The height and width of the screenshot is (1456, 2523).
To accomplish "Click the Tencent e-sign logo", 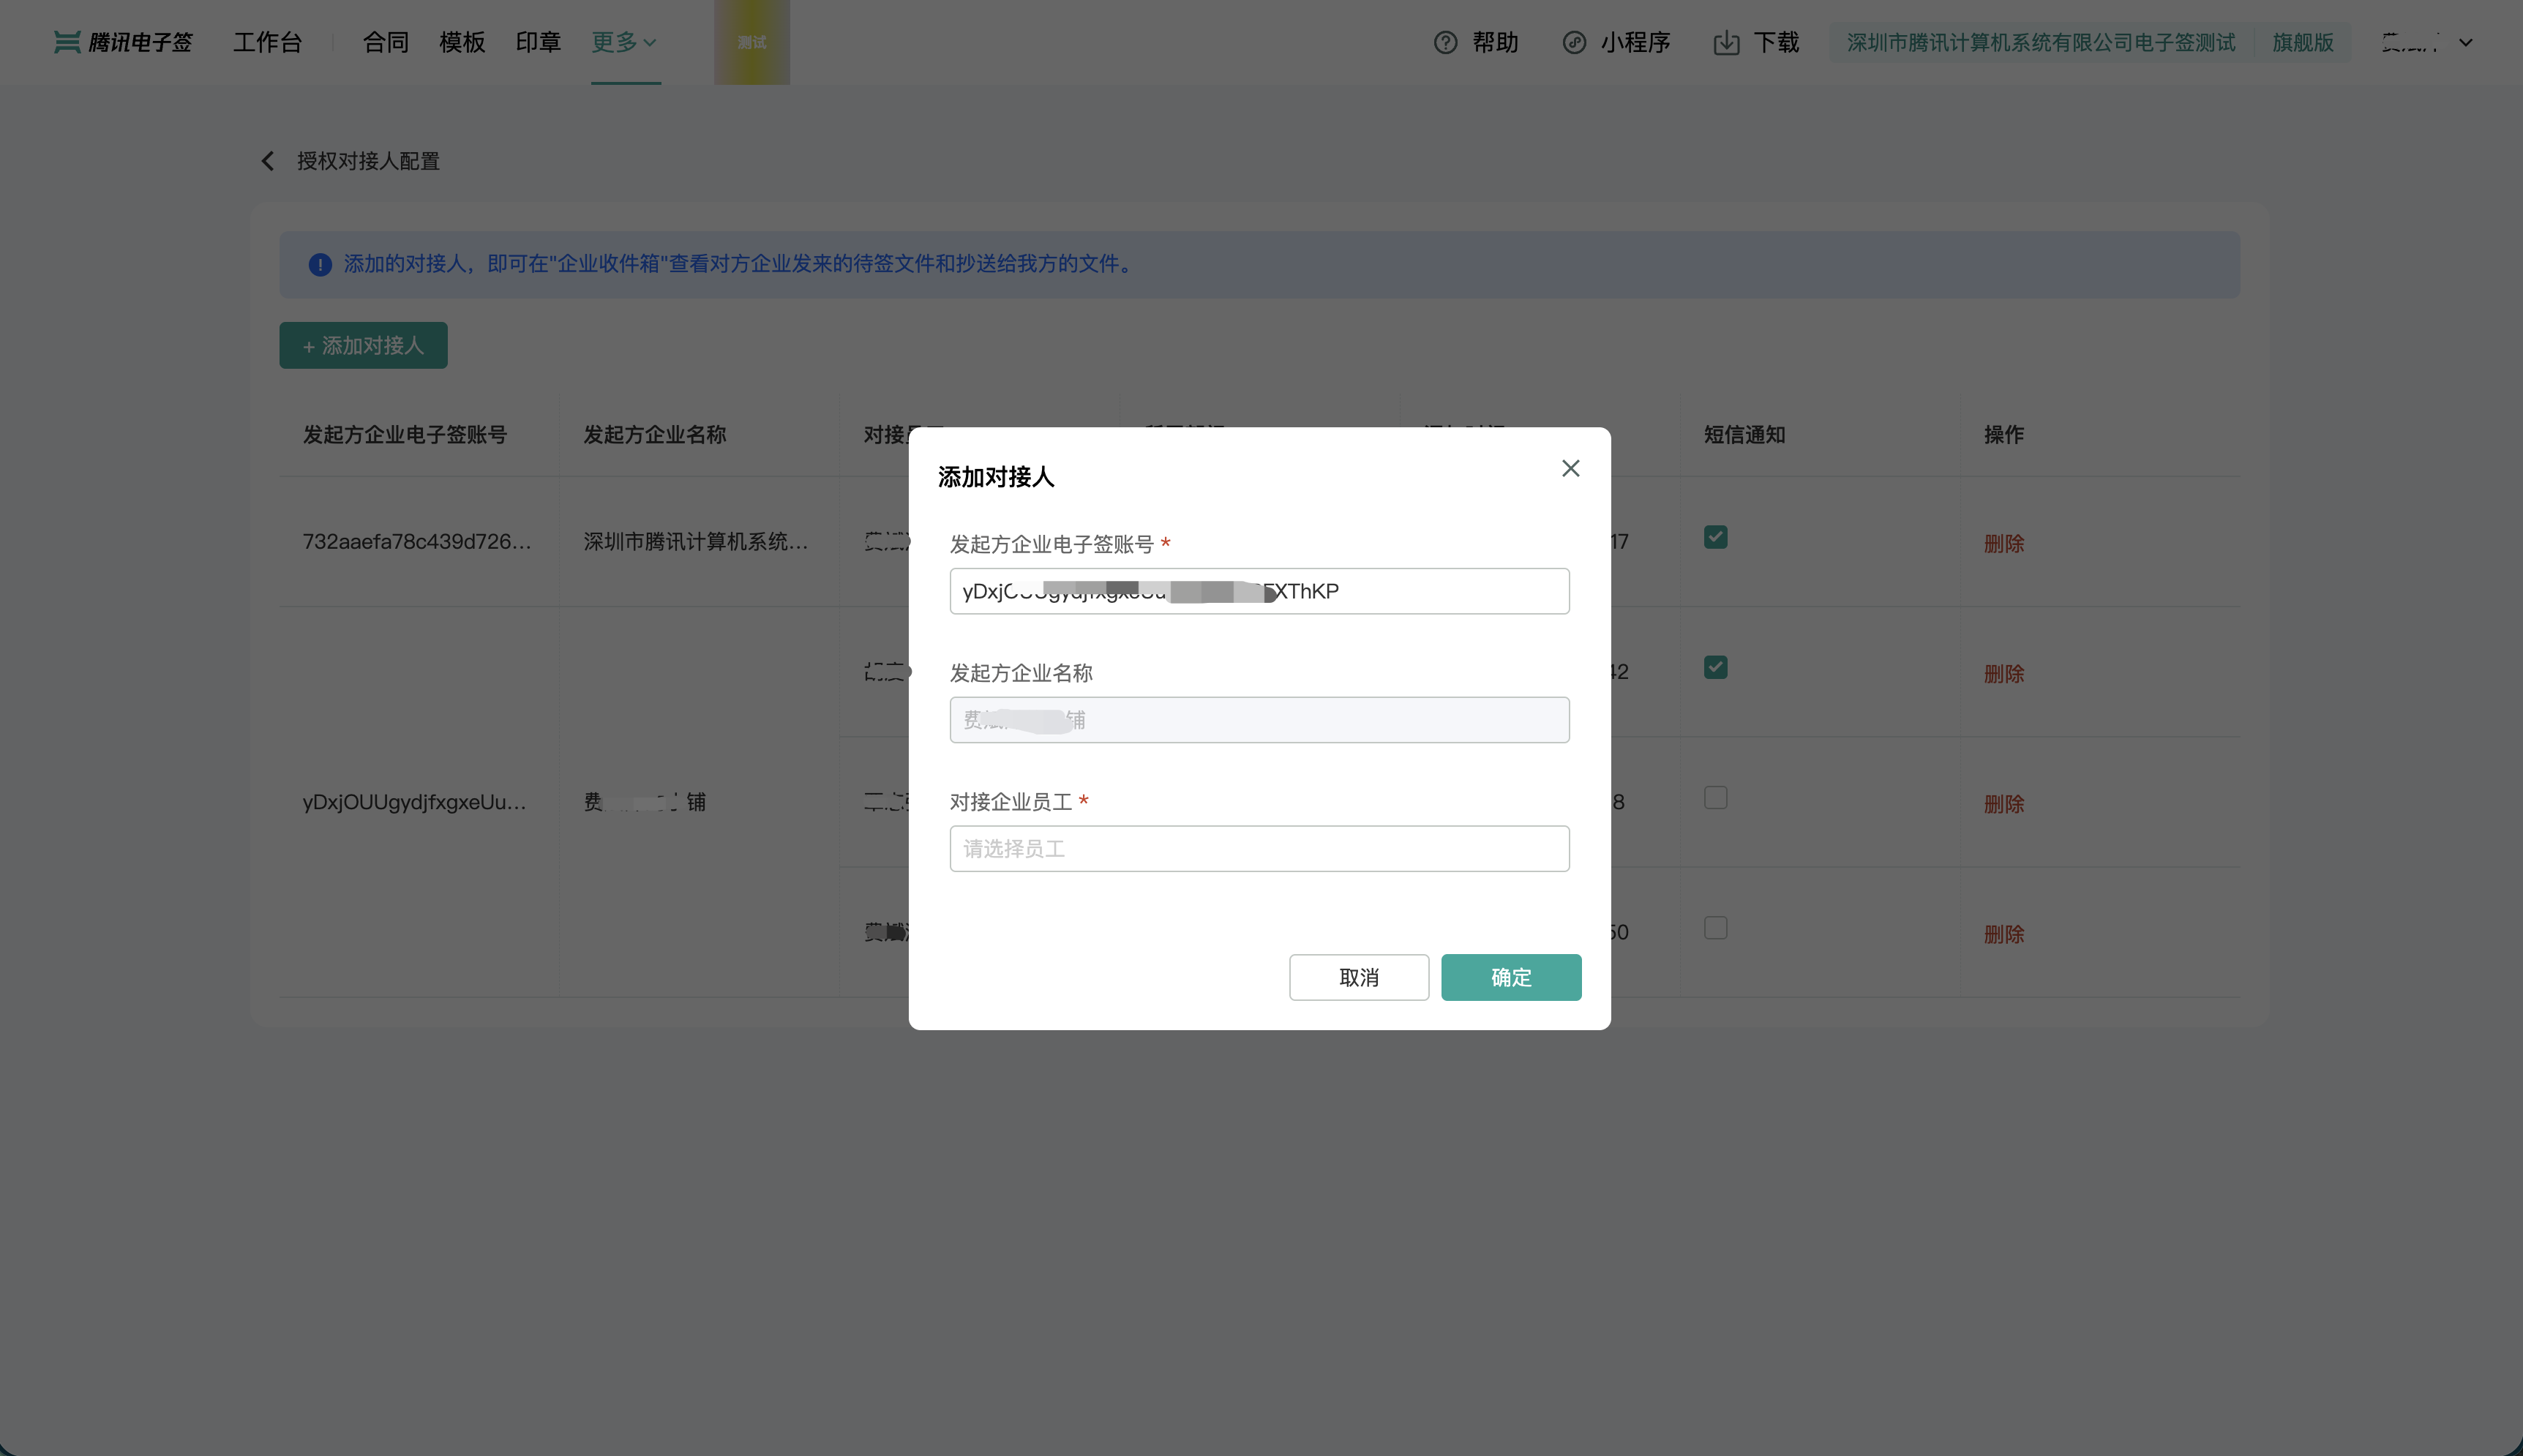I will click(x=122, y=42).
